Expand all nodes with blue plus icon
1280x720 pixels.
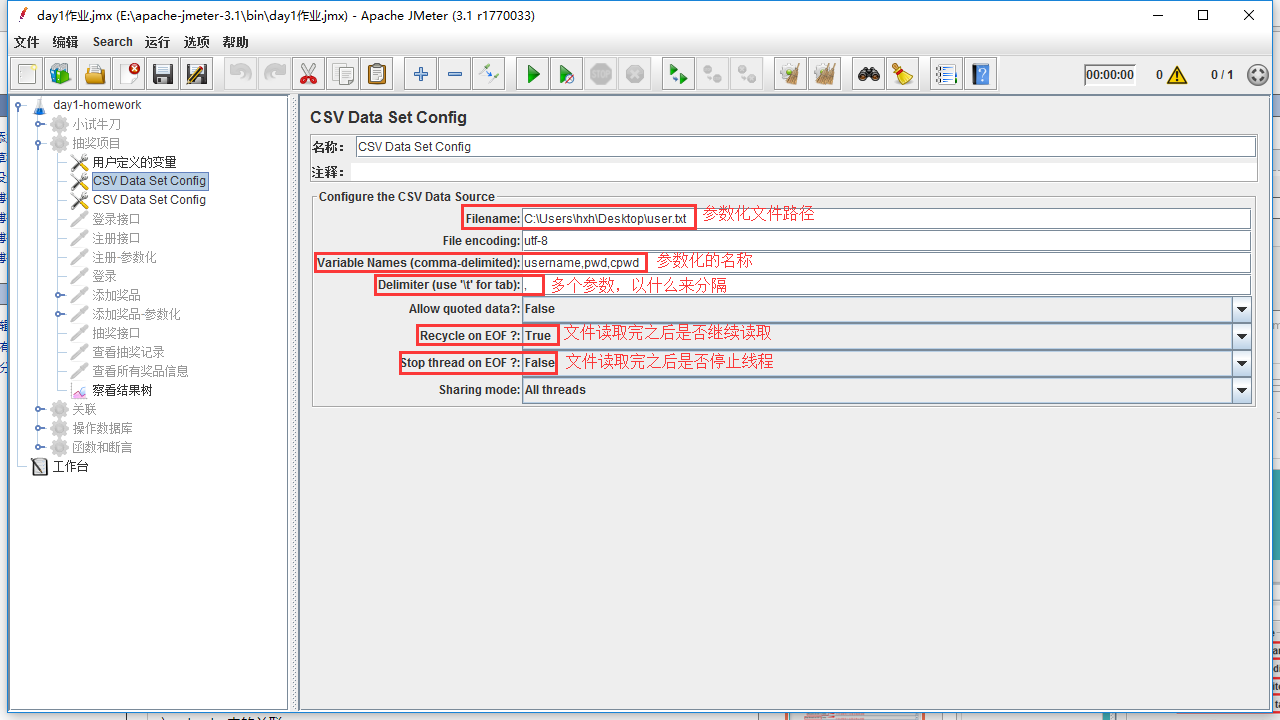[420, 74]
